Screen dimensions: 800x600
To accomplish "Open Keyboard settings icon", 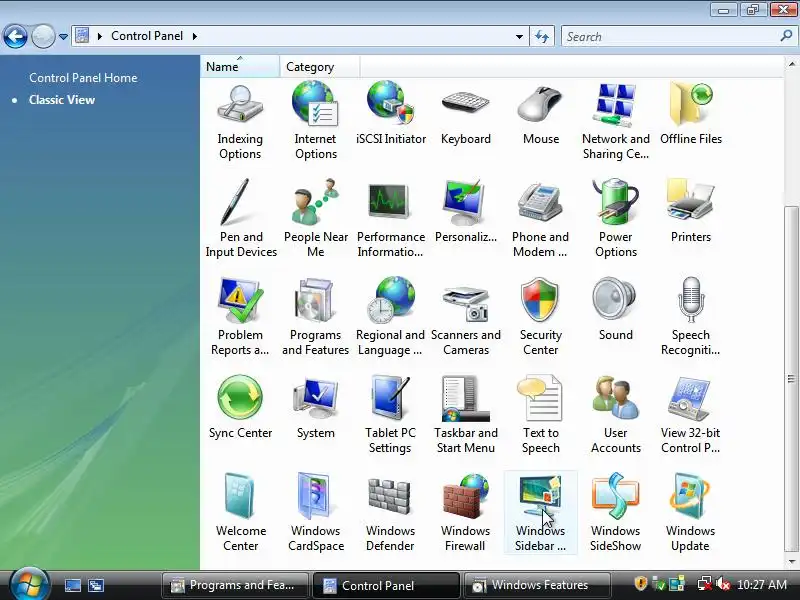I will (x=465, y=115).
